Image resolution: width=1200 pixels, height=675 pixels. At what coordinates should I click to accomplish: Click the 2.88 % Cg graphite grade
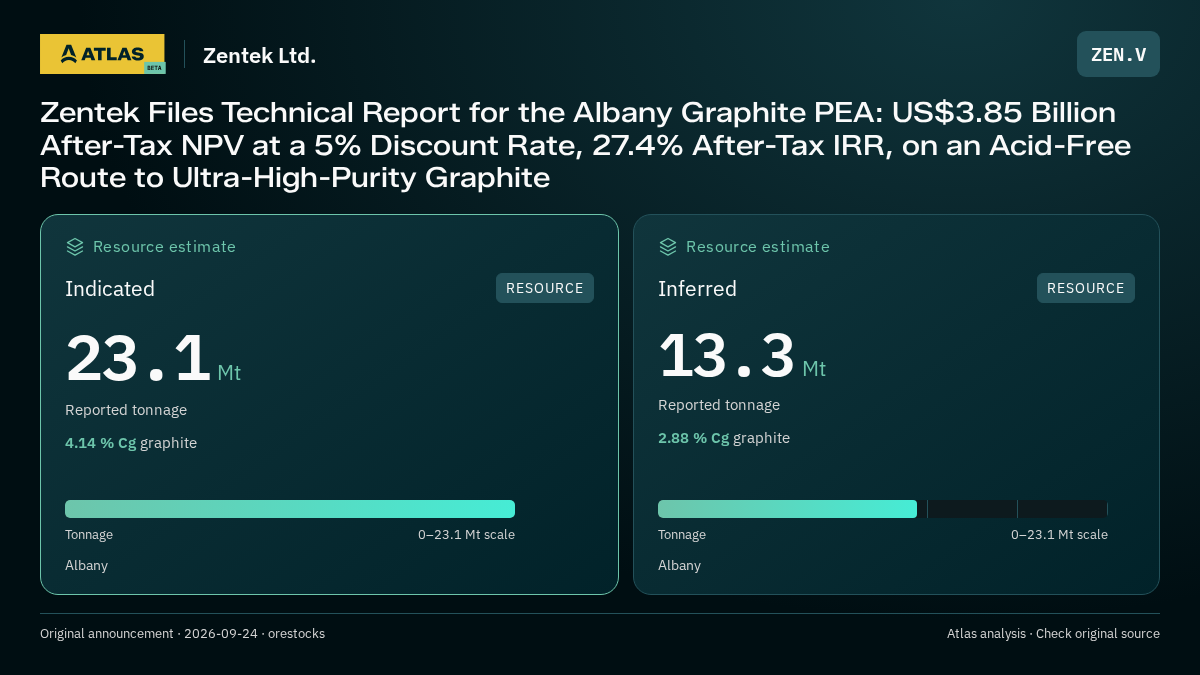[x=724, y=438]
